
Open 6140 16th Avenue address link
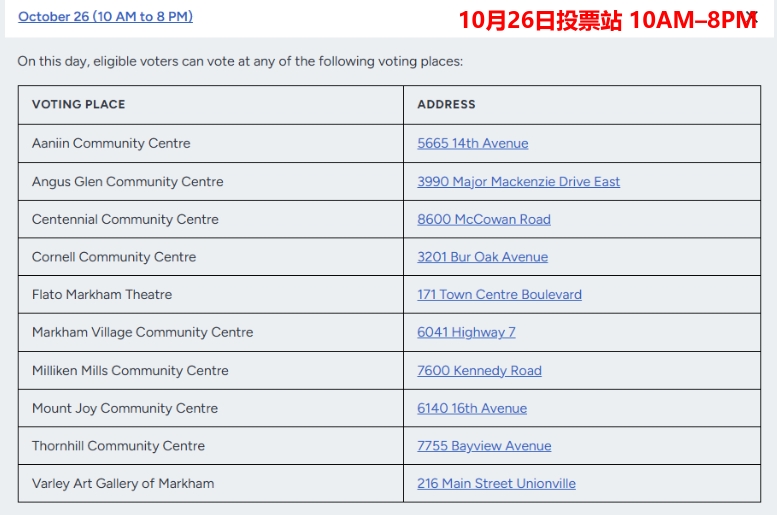point(472,408)
